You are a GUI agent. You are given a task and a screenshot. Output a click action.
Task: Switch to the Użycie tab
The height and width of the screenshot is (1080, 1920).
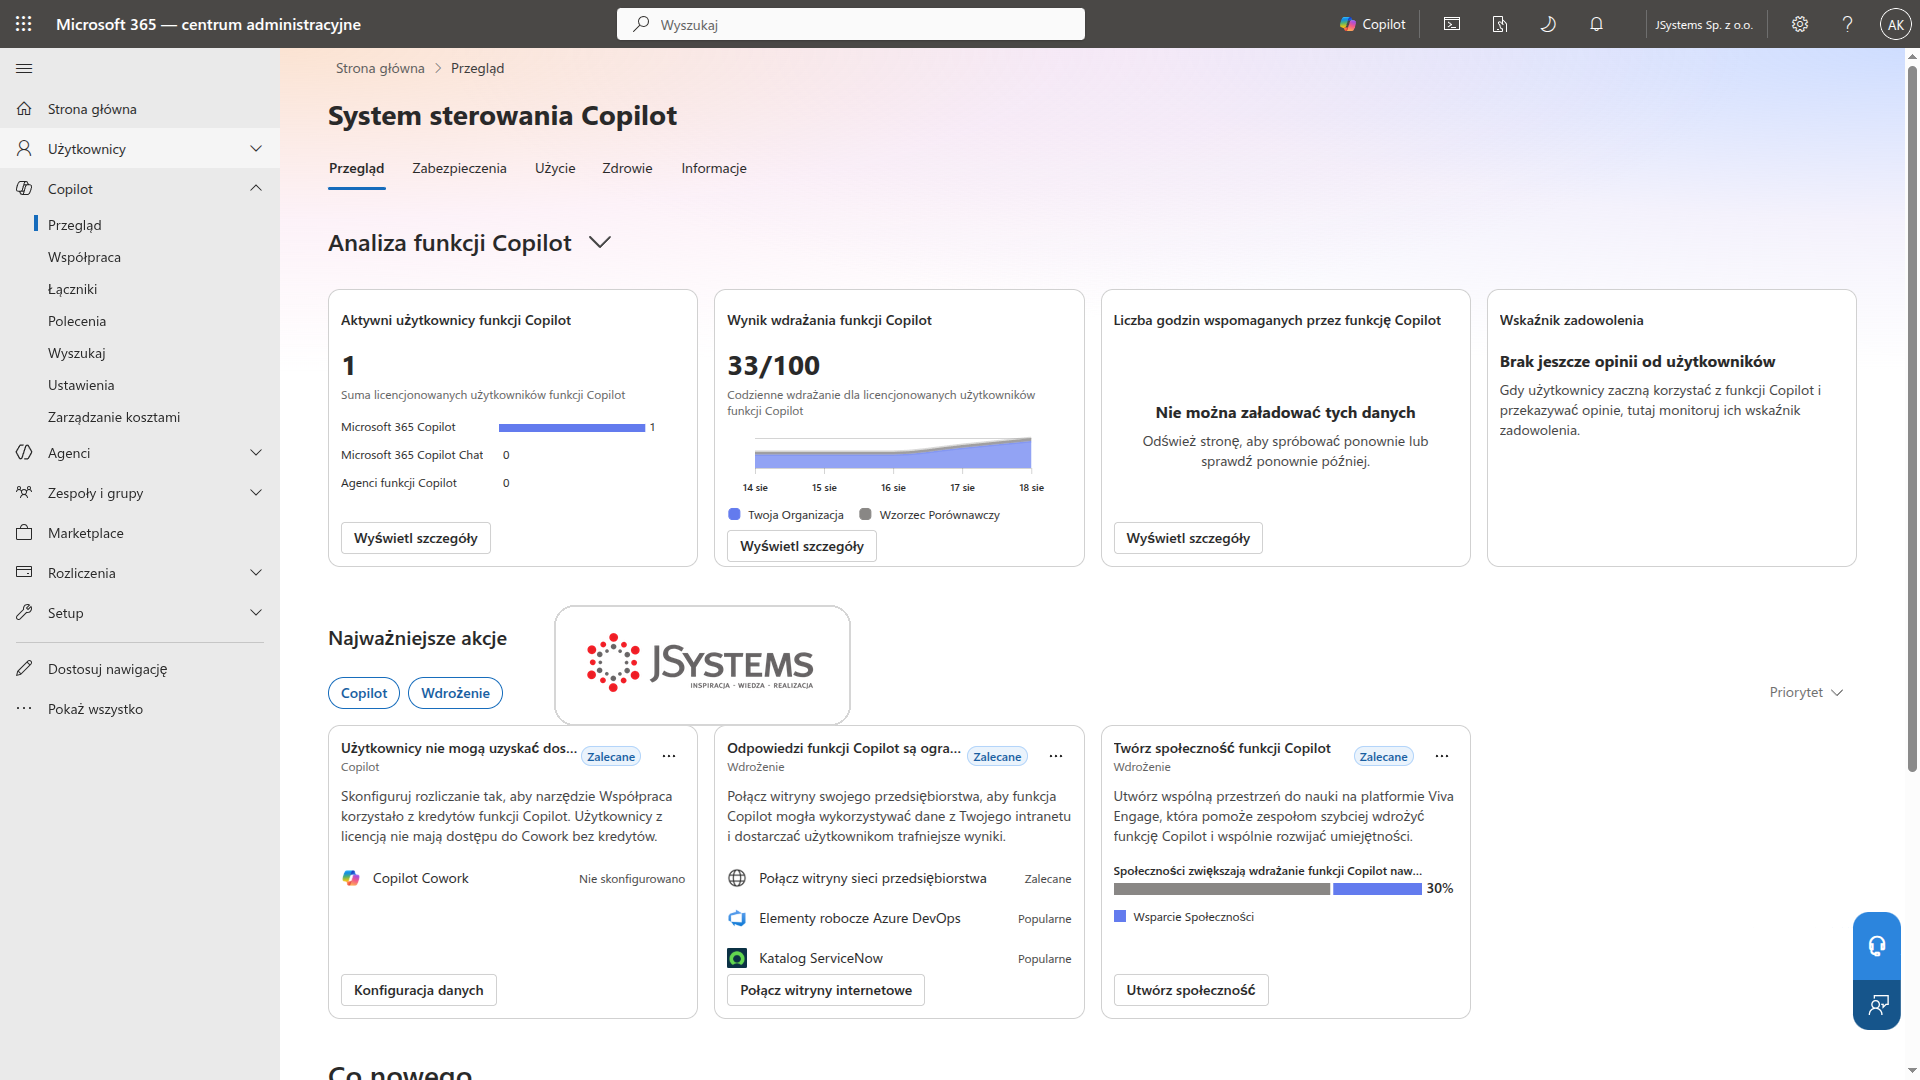click(x=555, y=168)
